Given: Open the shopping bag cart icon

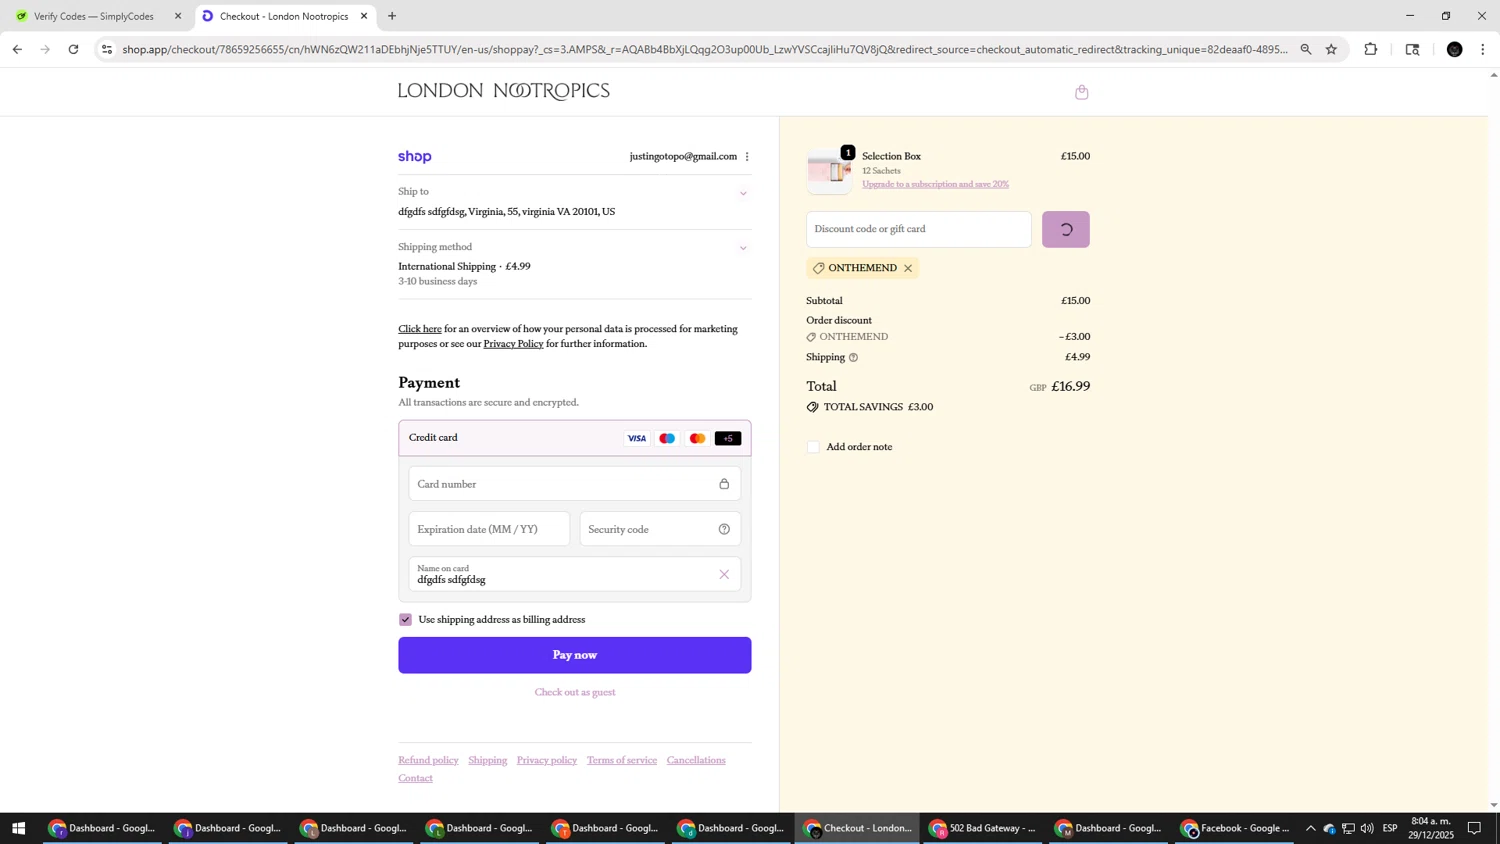Looking at the screenshot, I should 1081,92.
